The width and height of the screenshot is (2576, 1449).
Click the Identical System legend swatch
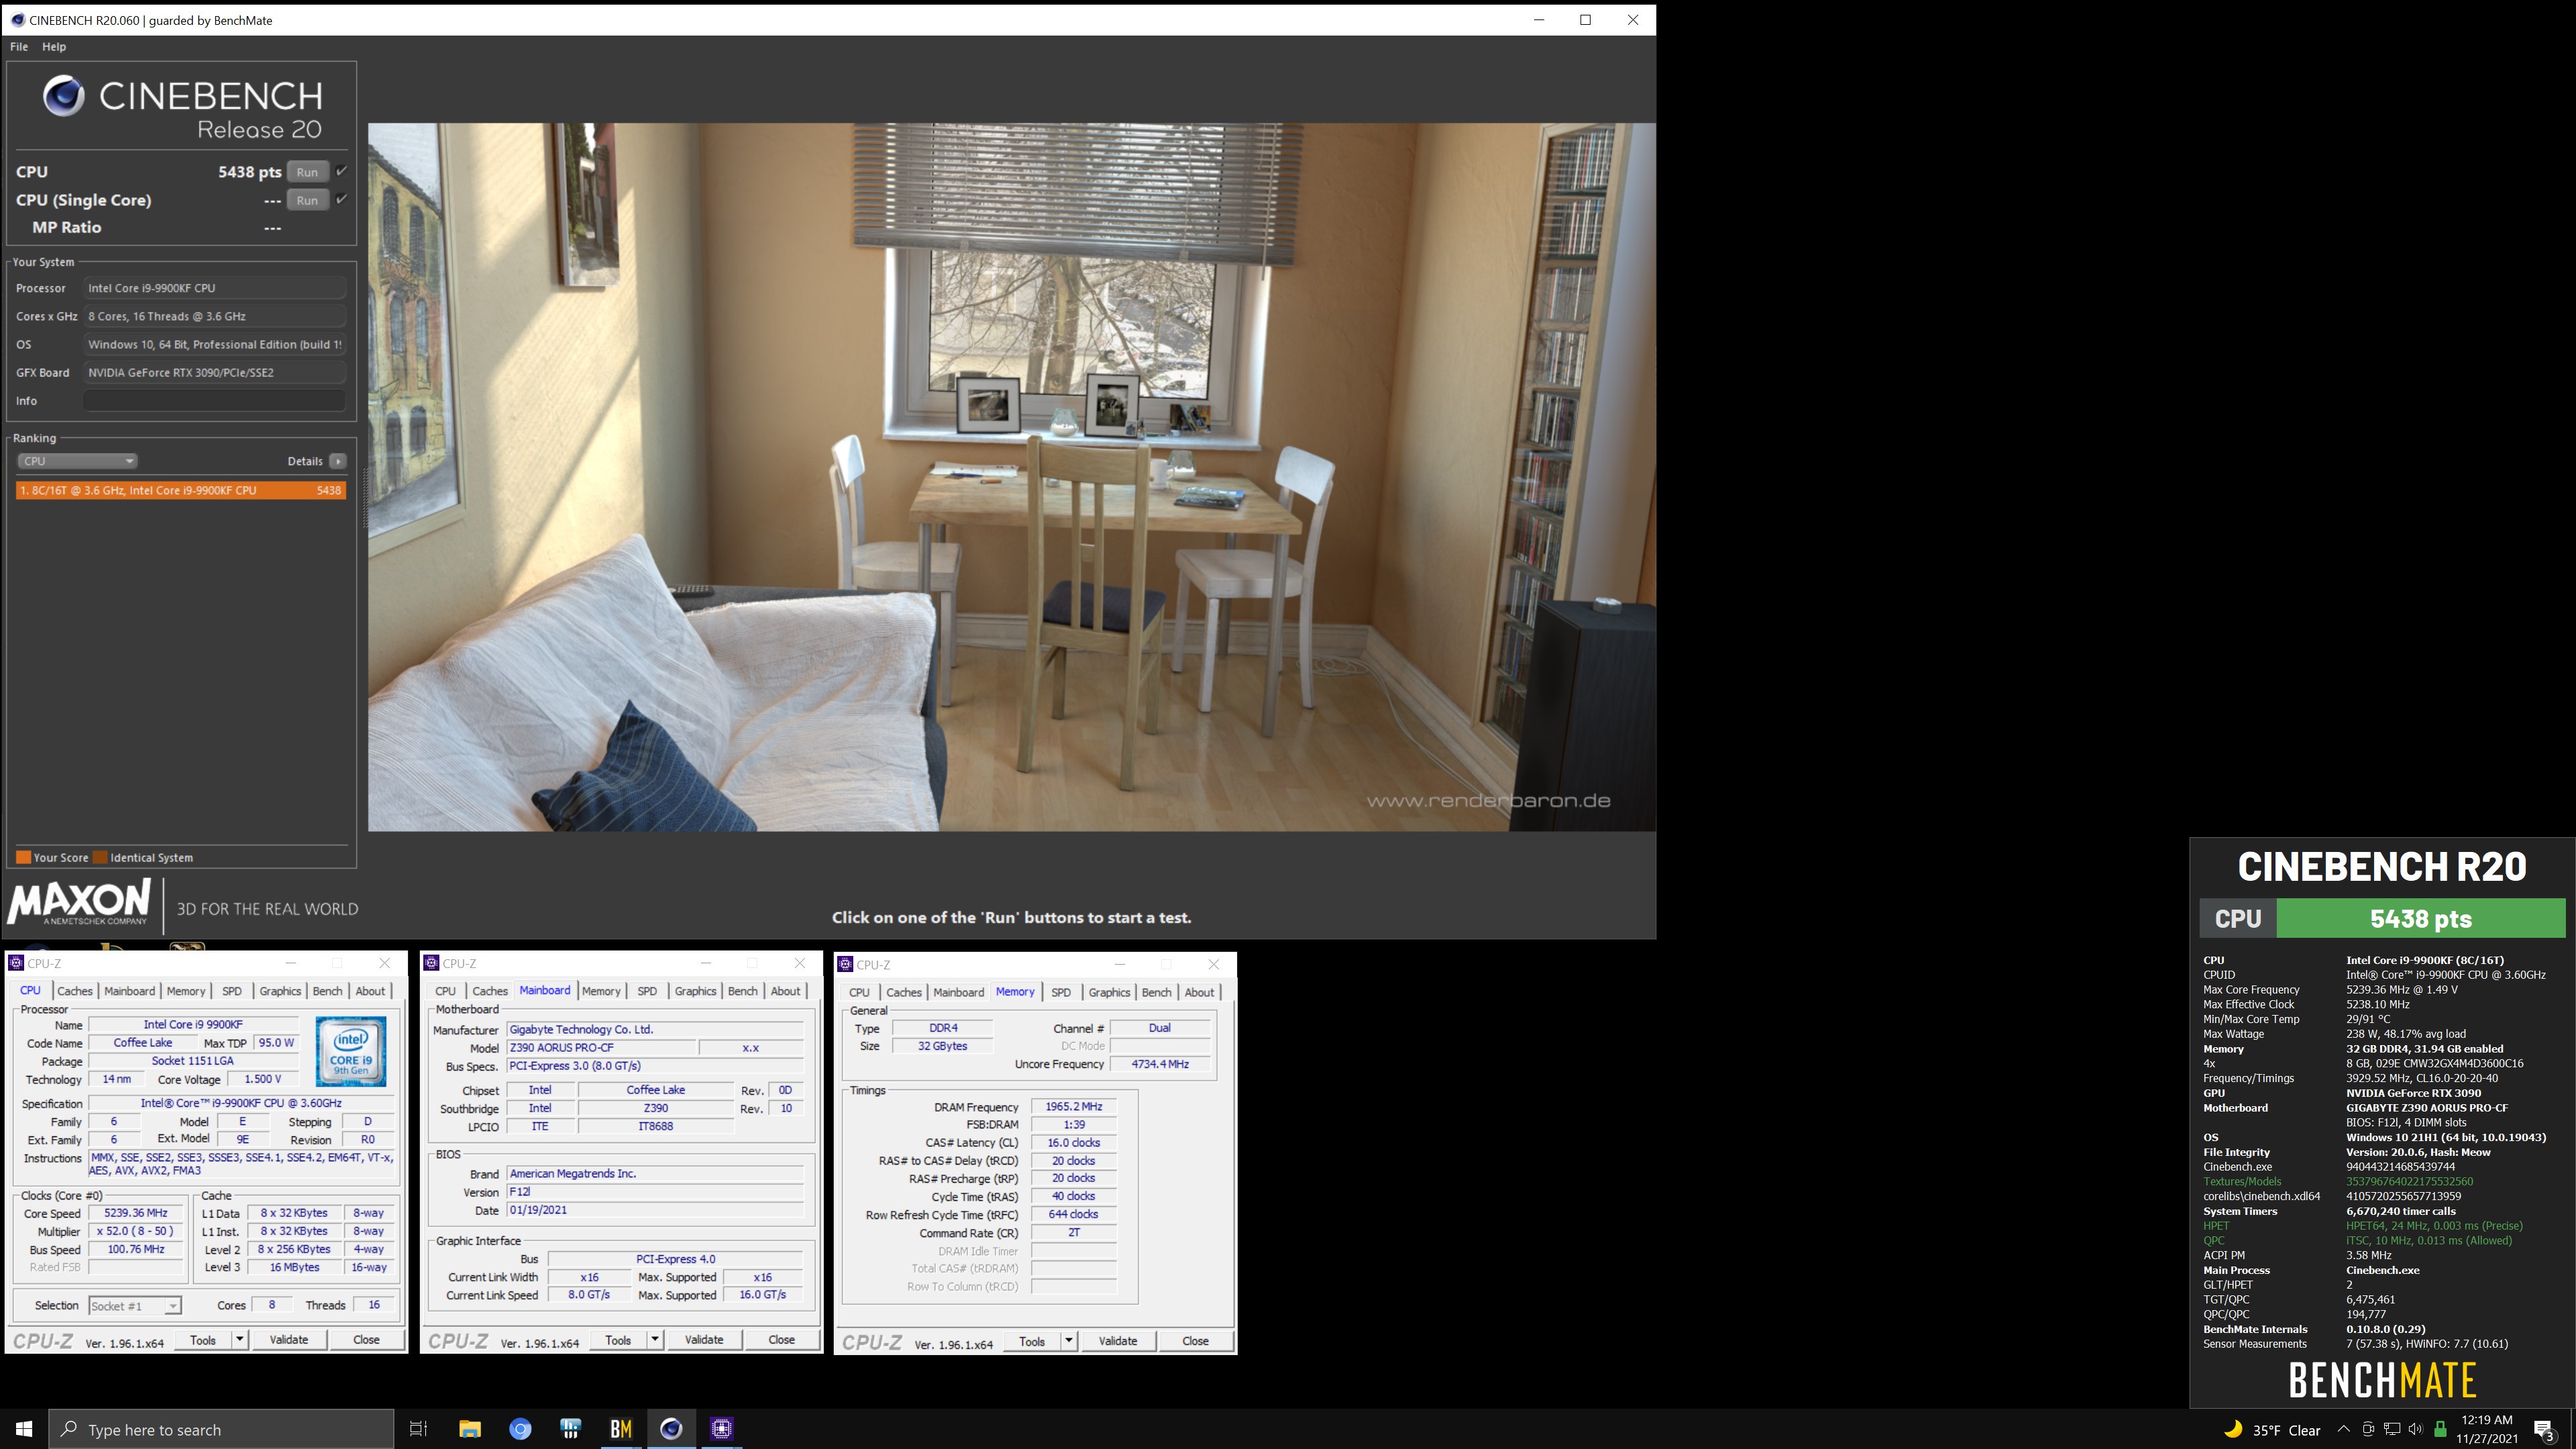100,857
